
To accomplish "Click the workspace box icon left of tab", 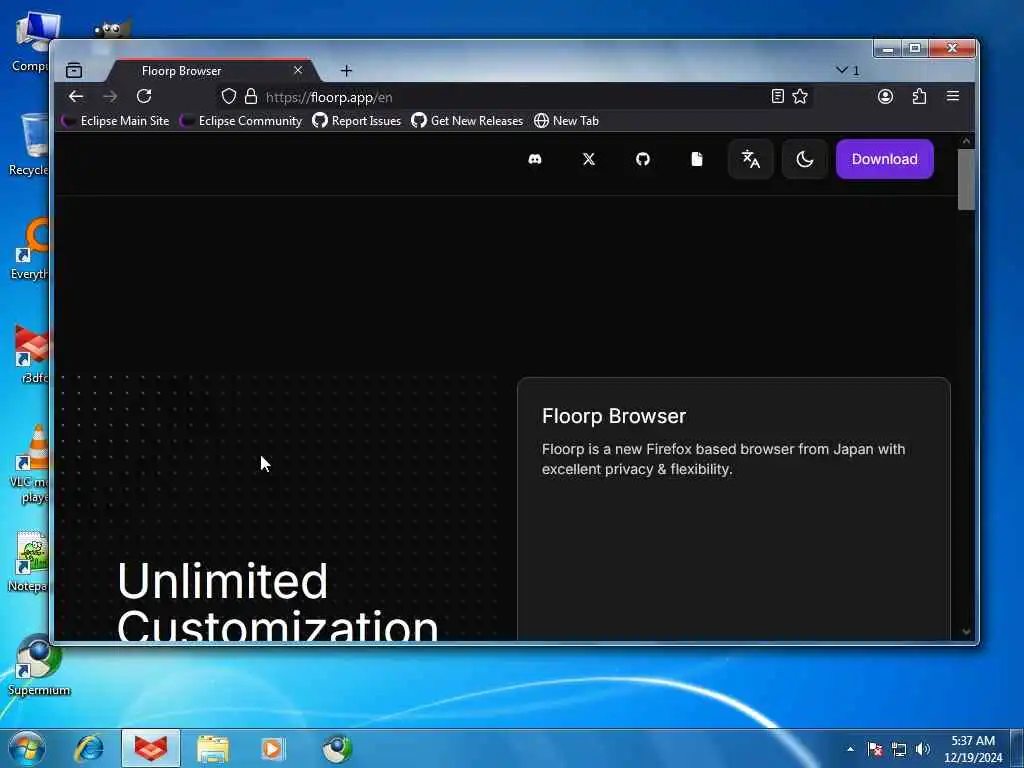I will tap(74, 71).
